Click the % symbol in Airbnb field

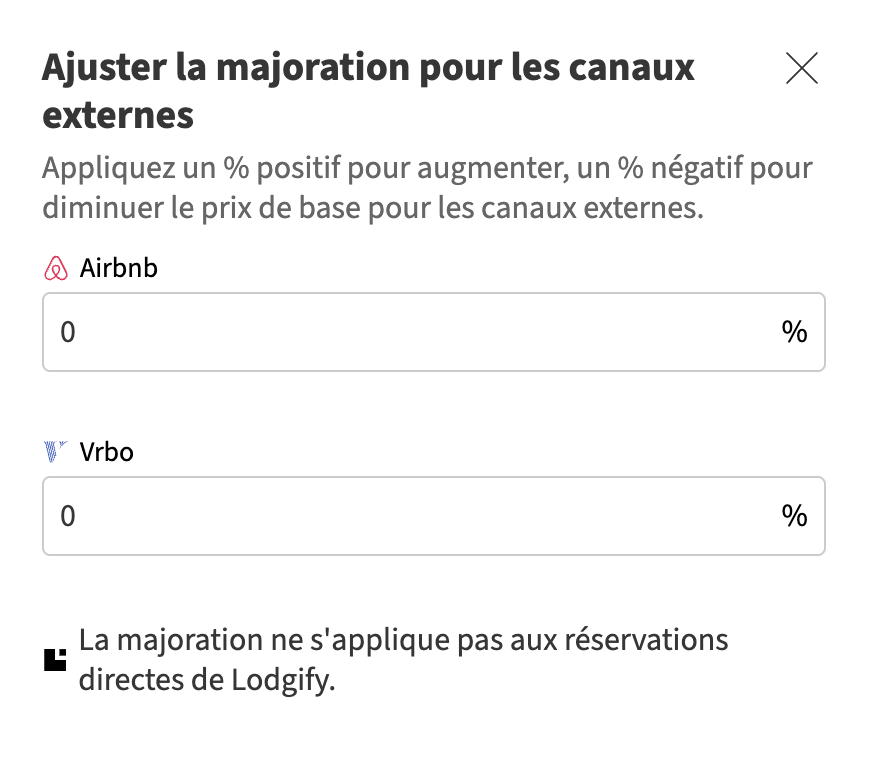(794, 332)
